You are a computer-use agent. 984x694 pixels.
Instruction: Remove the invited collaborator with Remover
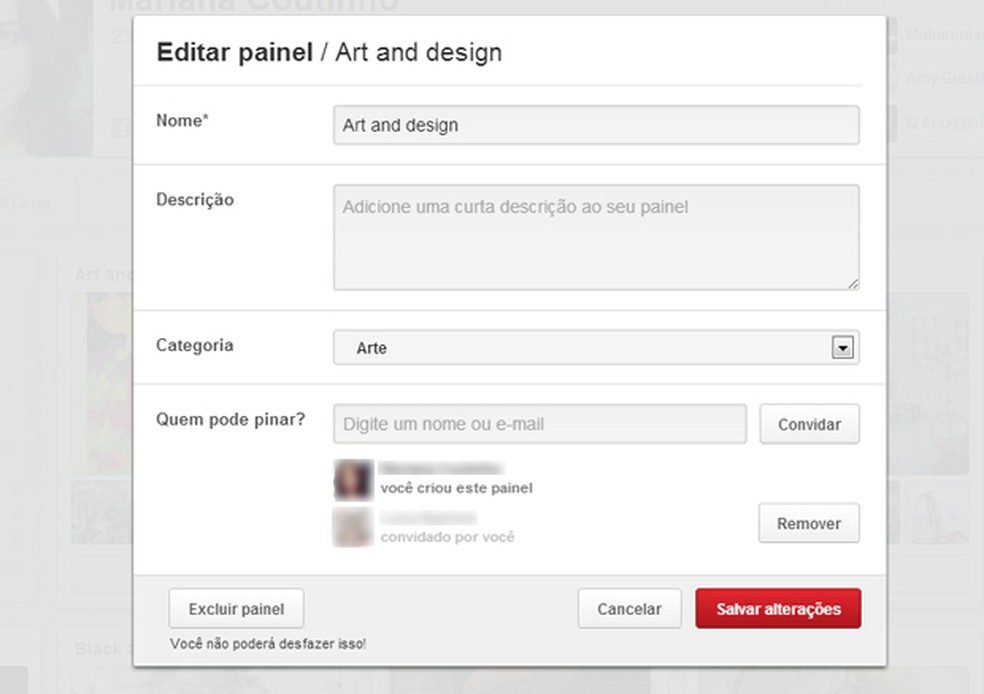[x=808, y=523]
